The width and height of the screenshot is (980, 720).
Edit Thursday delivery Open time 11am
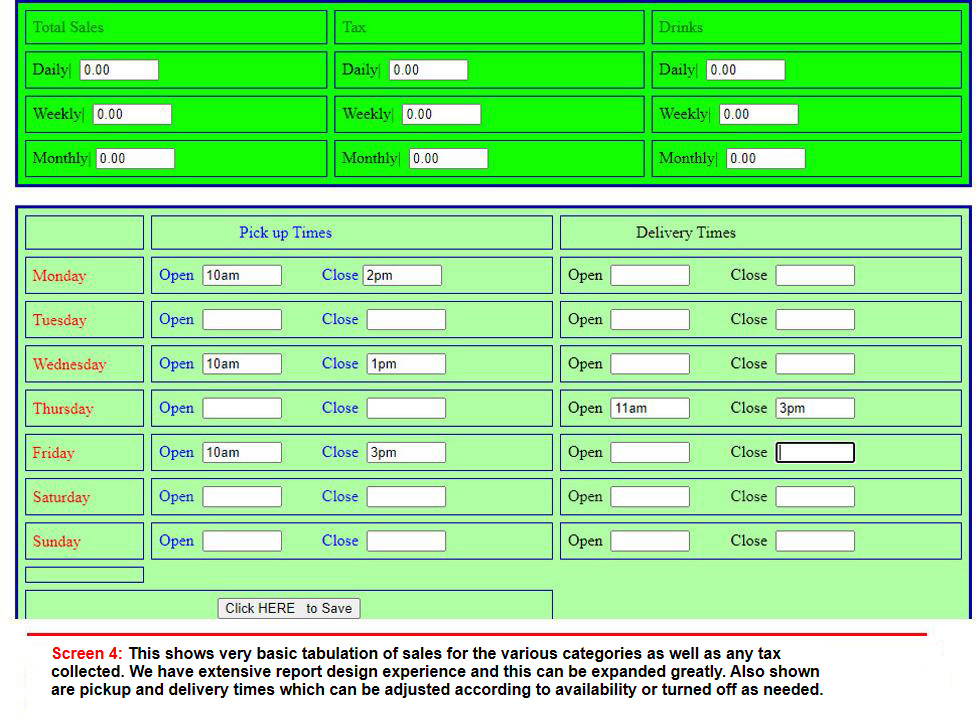[650, 408]
